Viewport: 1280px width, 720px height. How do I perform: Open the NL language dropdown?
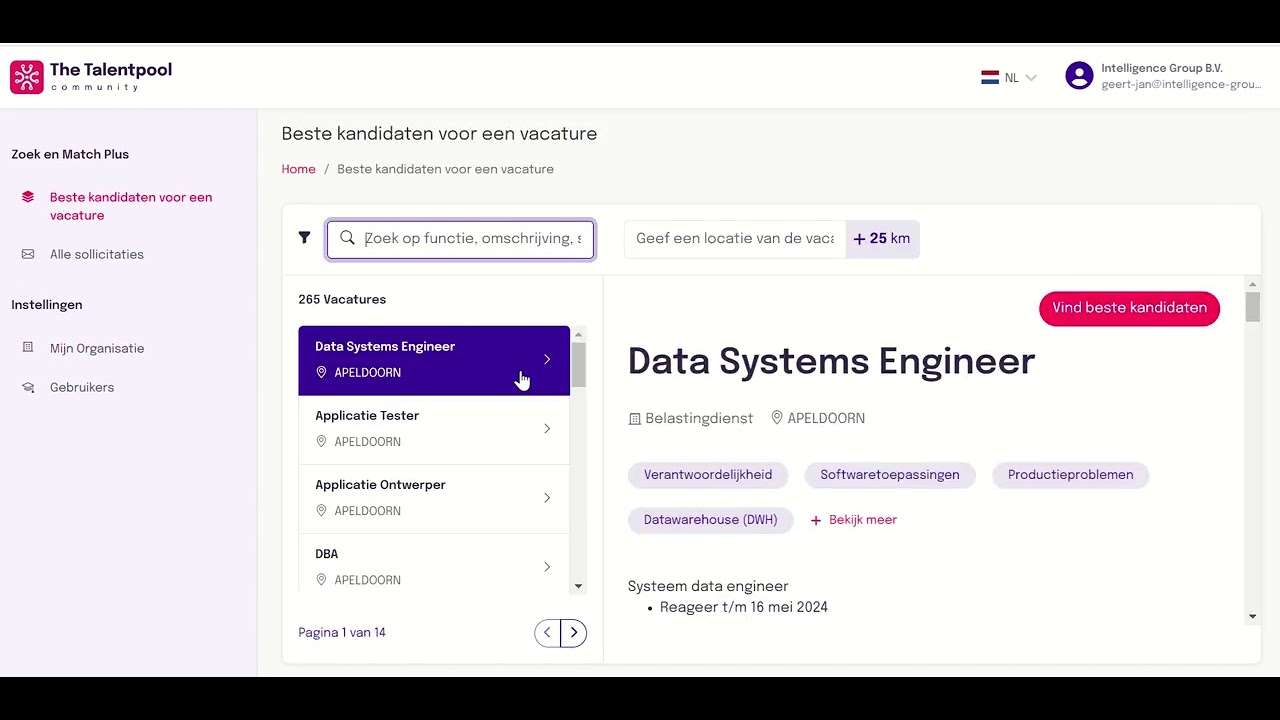[x=1010, y=77]
